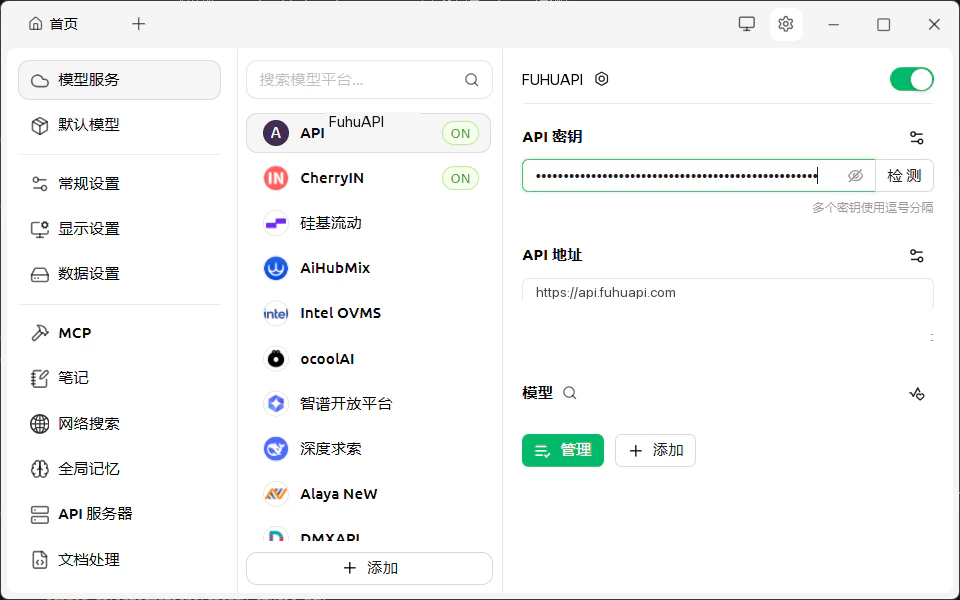
Task: Select the 硅基流动 provider name
Action: click(331, 223)
